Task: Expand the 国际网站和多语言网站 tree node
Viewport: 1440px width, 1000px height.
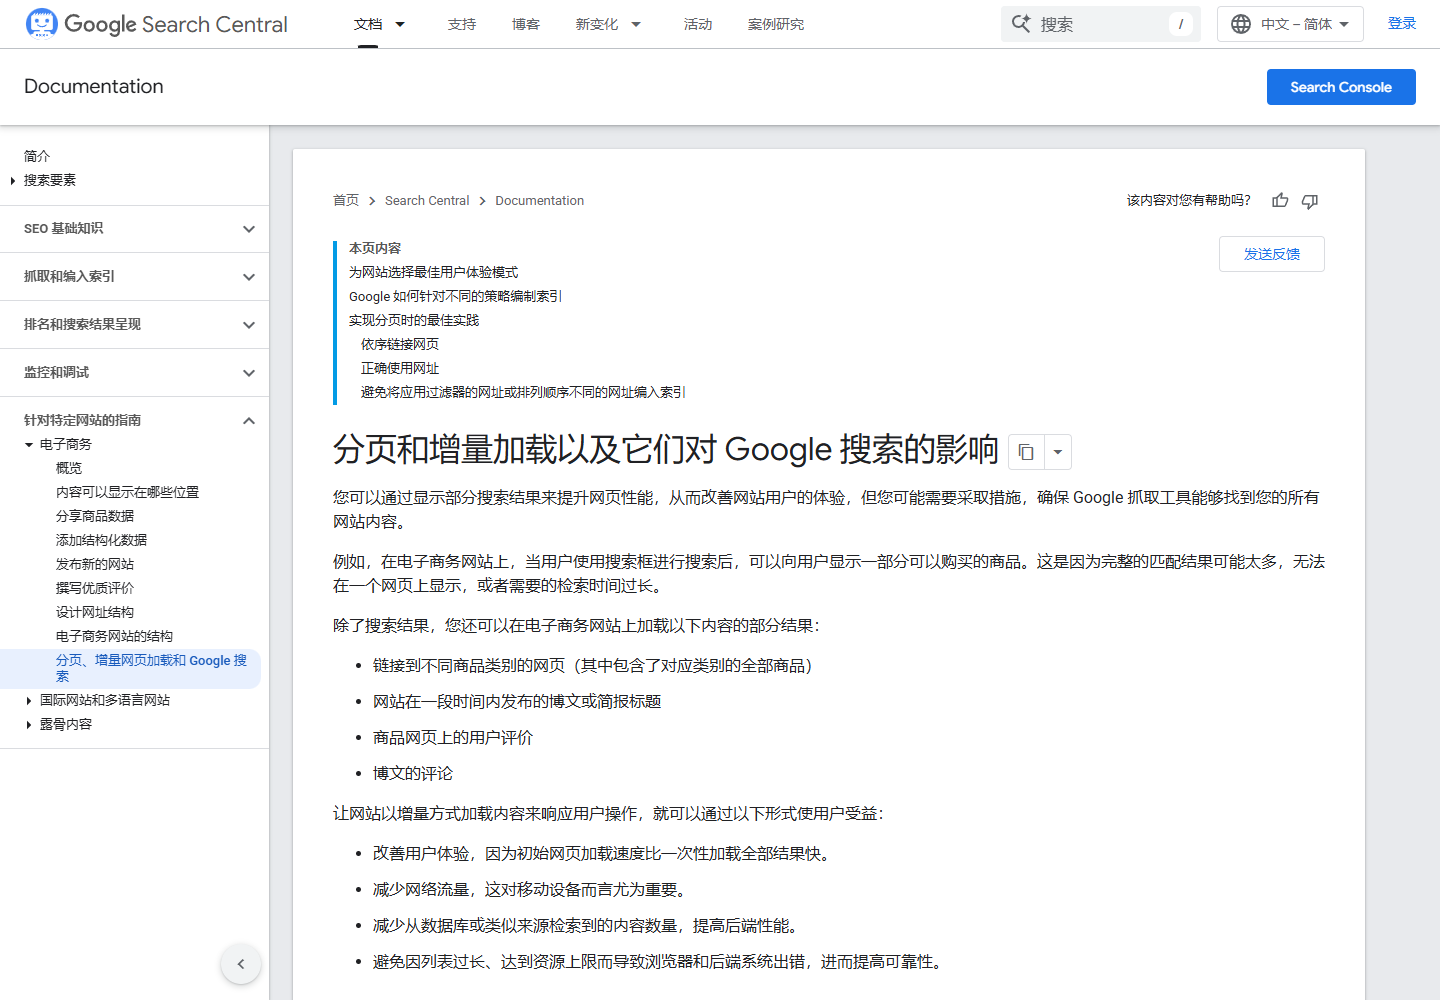Action: pos(29,701)
